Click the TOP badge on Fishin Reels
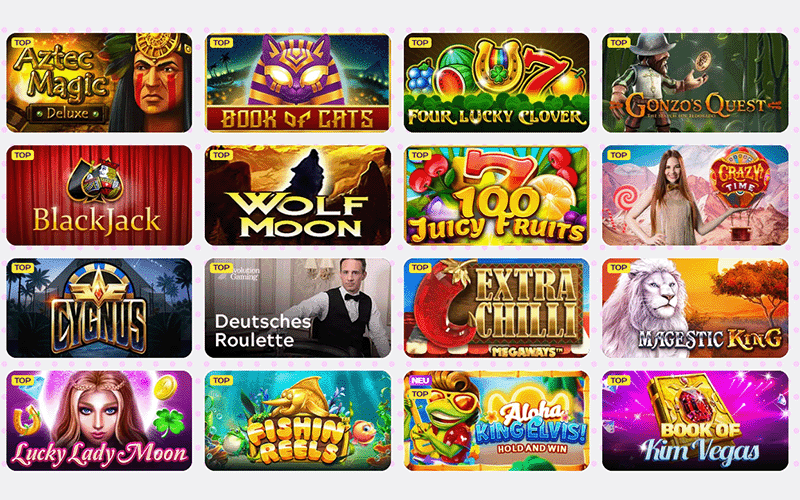The width and height of the screenshot is (800, 500). (x=221, y=381)
